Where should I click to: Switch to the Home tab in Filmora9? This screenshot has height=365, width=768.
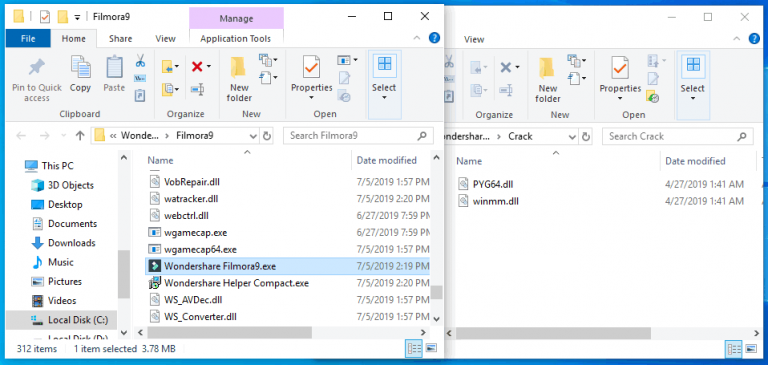click(73, 39)
